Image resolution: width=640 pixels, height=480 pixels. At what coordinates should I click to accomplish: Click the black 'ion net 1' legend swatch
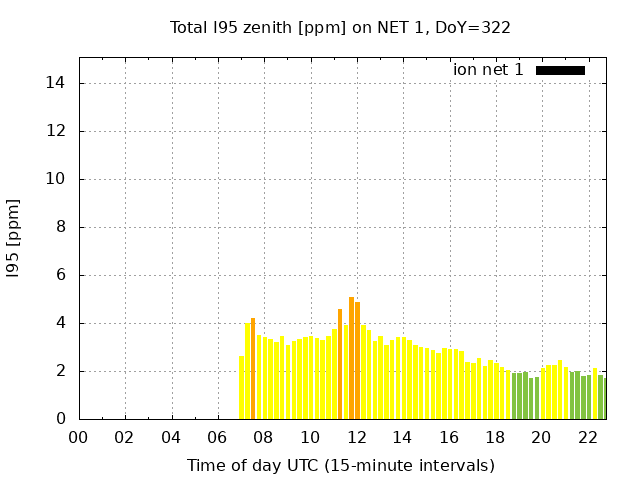click(560, 70)
